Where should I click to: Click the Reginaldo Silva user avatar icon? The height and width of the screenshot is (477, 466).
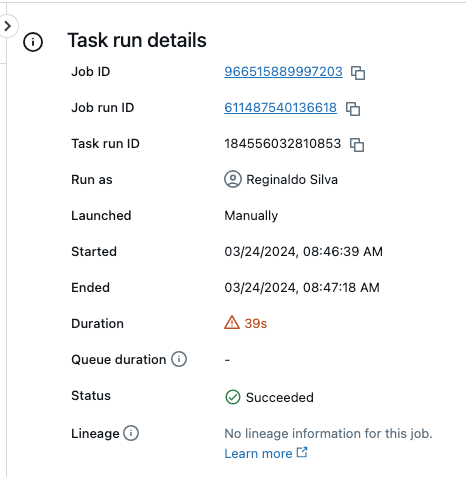pyautogui.click(x=233, y=179)
